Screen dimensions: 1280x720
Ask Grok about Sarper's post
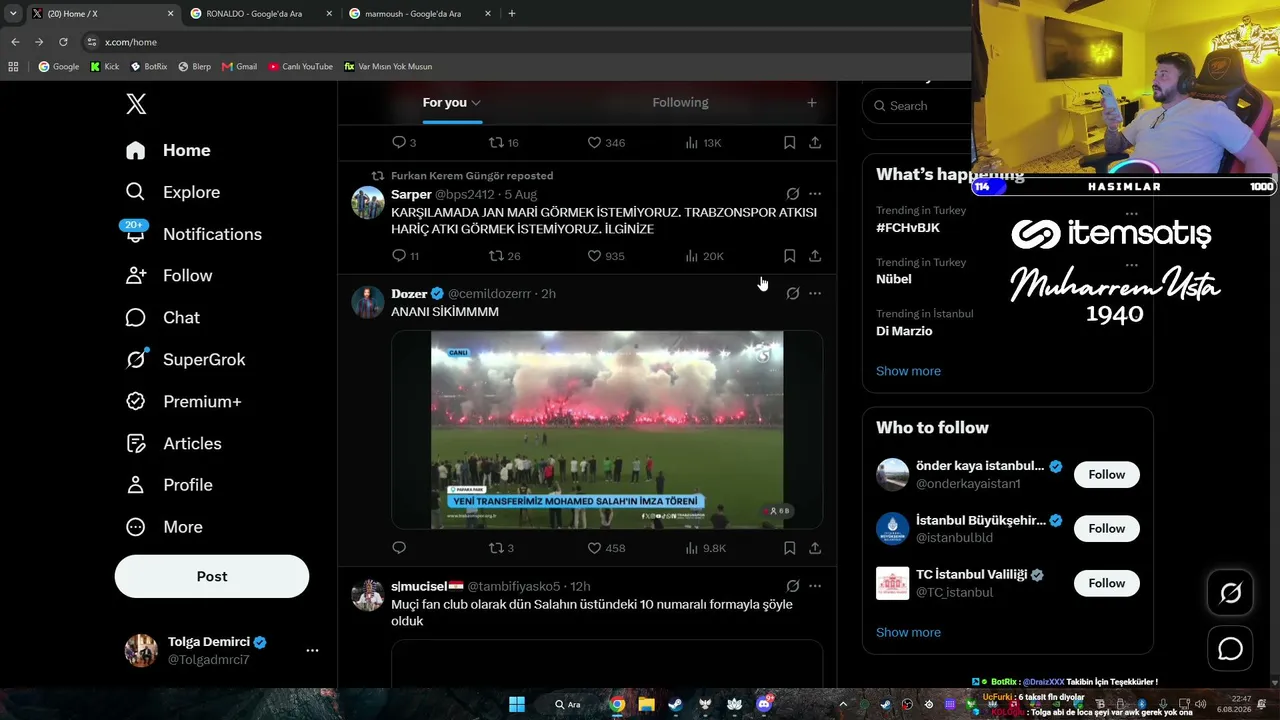click(x=792, y=194)
